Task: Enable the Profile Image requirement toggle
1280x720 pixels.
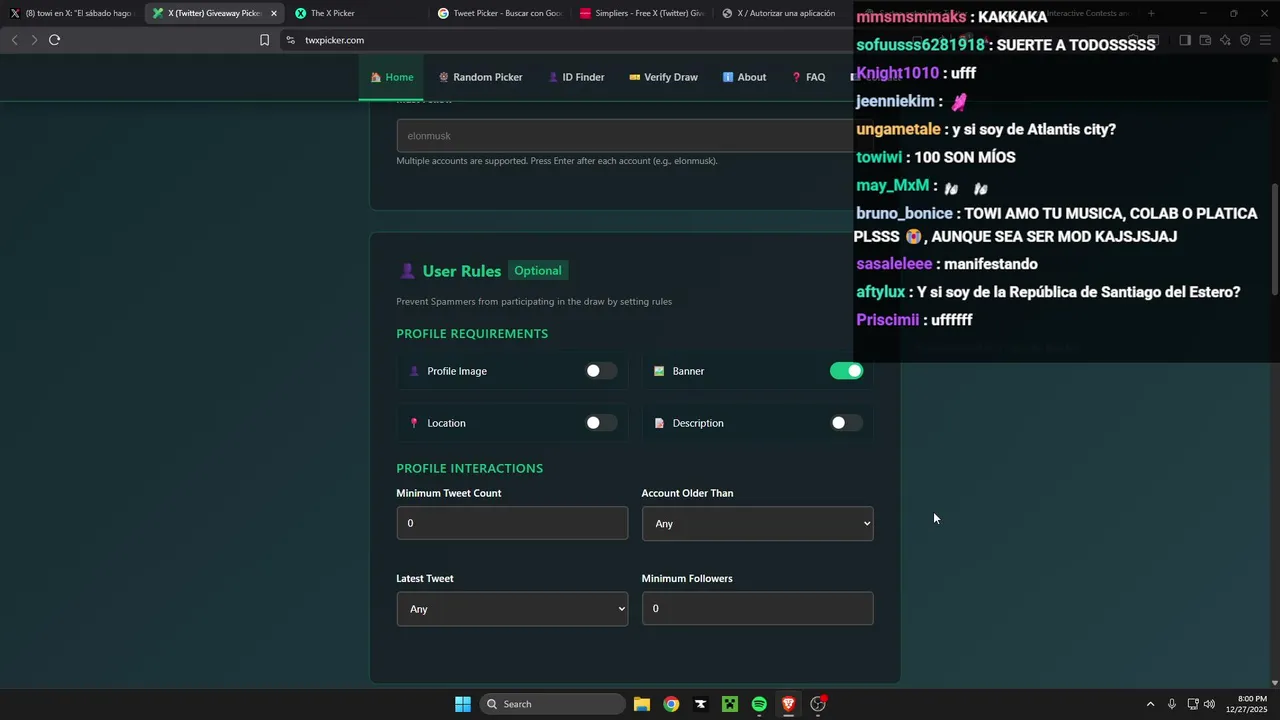Action: click(601, 371)
